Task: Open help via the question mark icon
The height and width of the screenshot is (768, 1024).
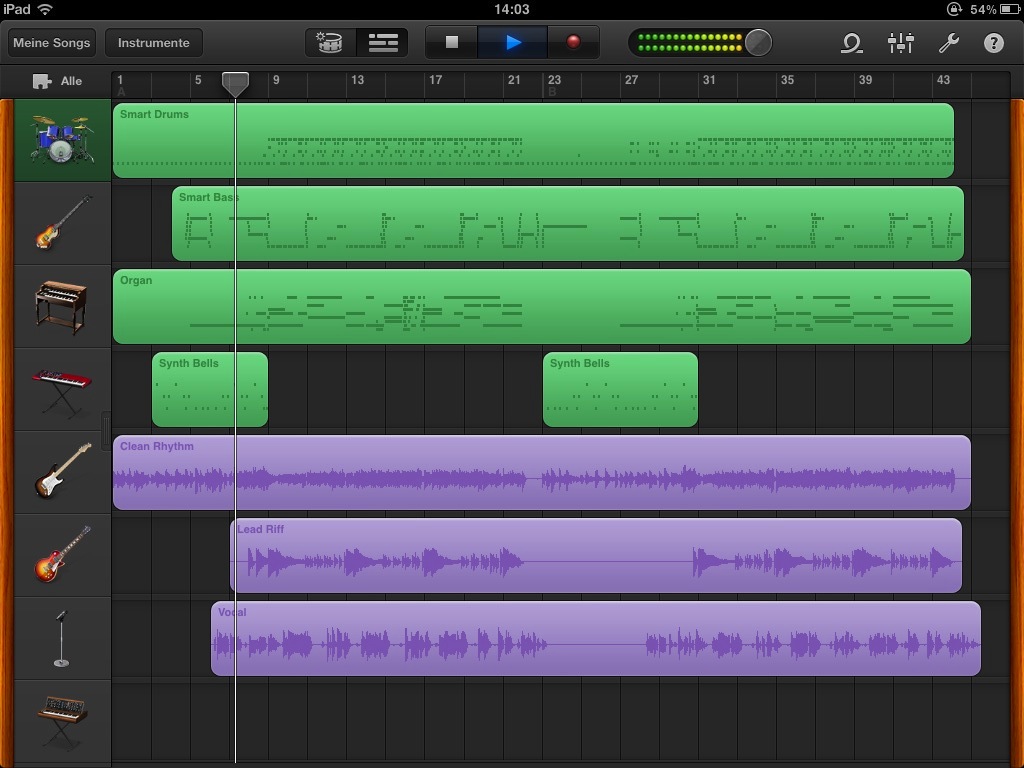Action: (993, 44)
